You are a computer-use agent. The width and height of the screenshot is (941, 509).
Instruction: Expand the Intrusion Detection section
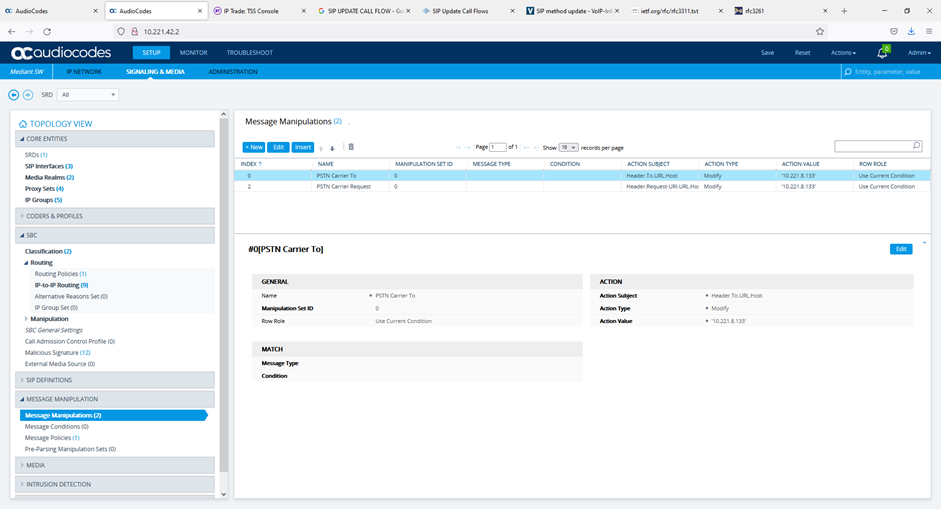[x=115, y=484]
